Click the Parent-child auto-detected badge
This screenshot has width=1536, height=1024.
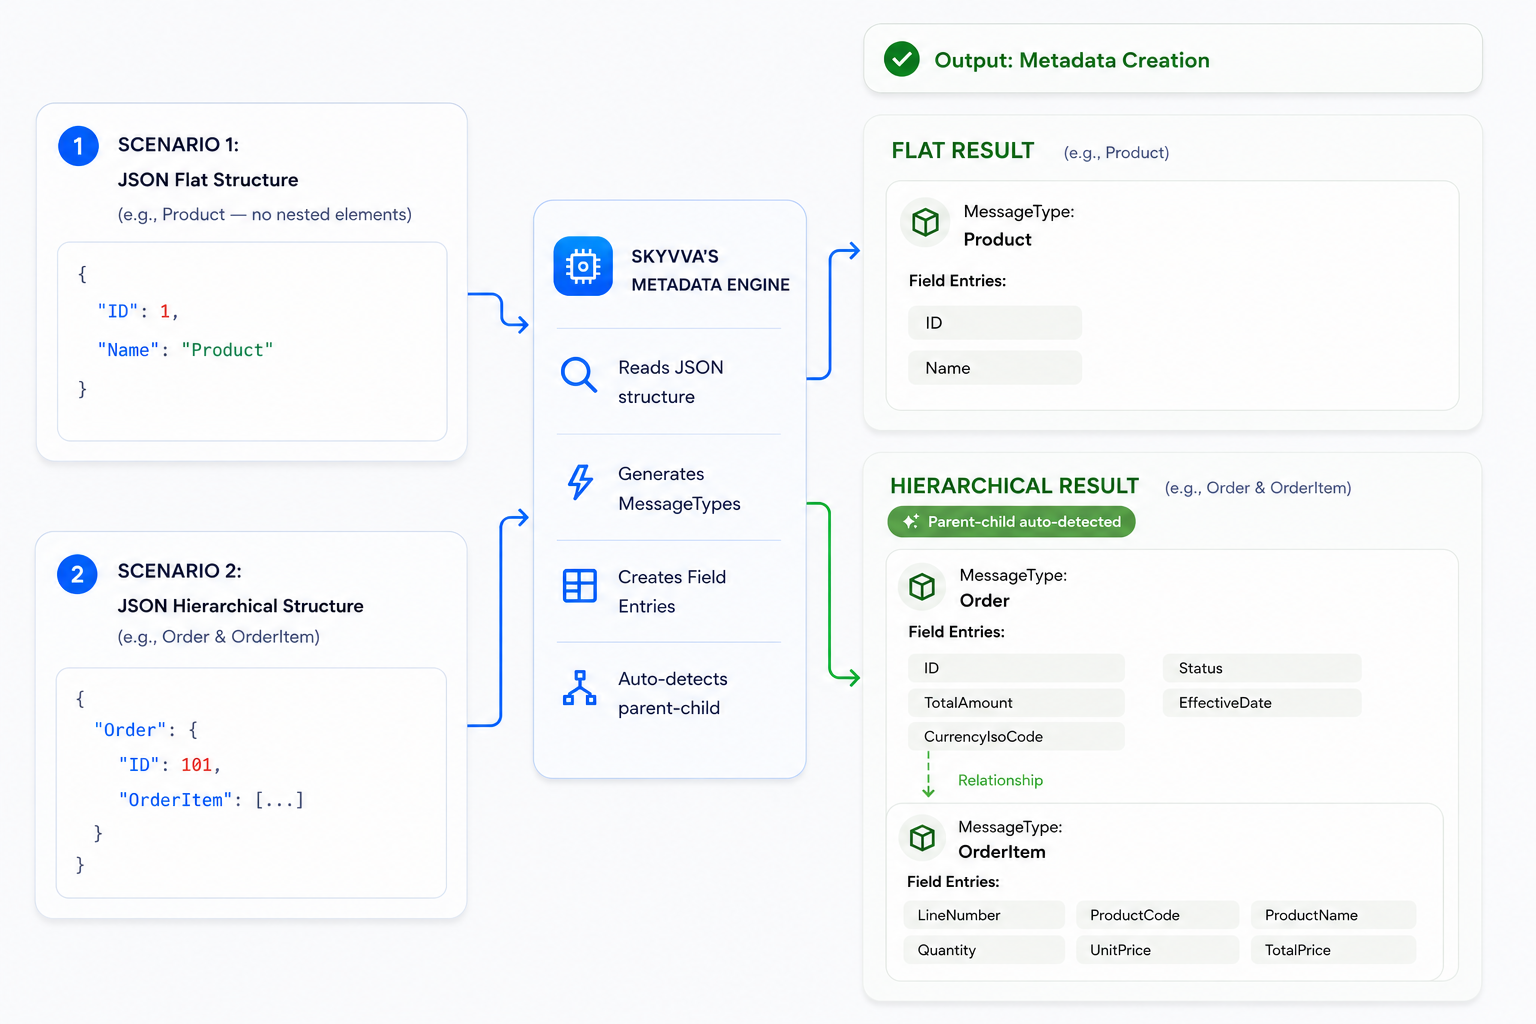(1011, 522)
